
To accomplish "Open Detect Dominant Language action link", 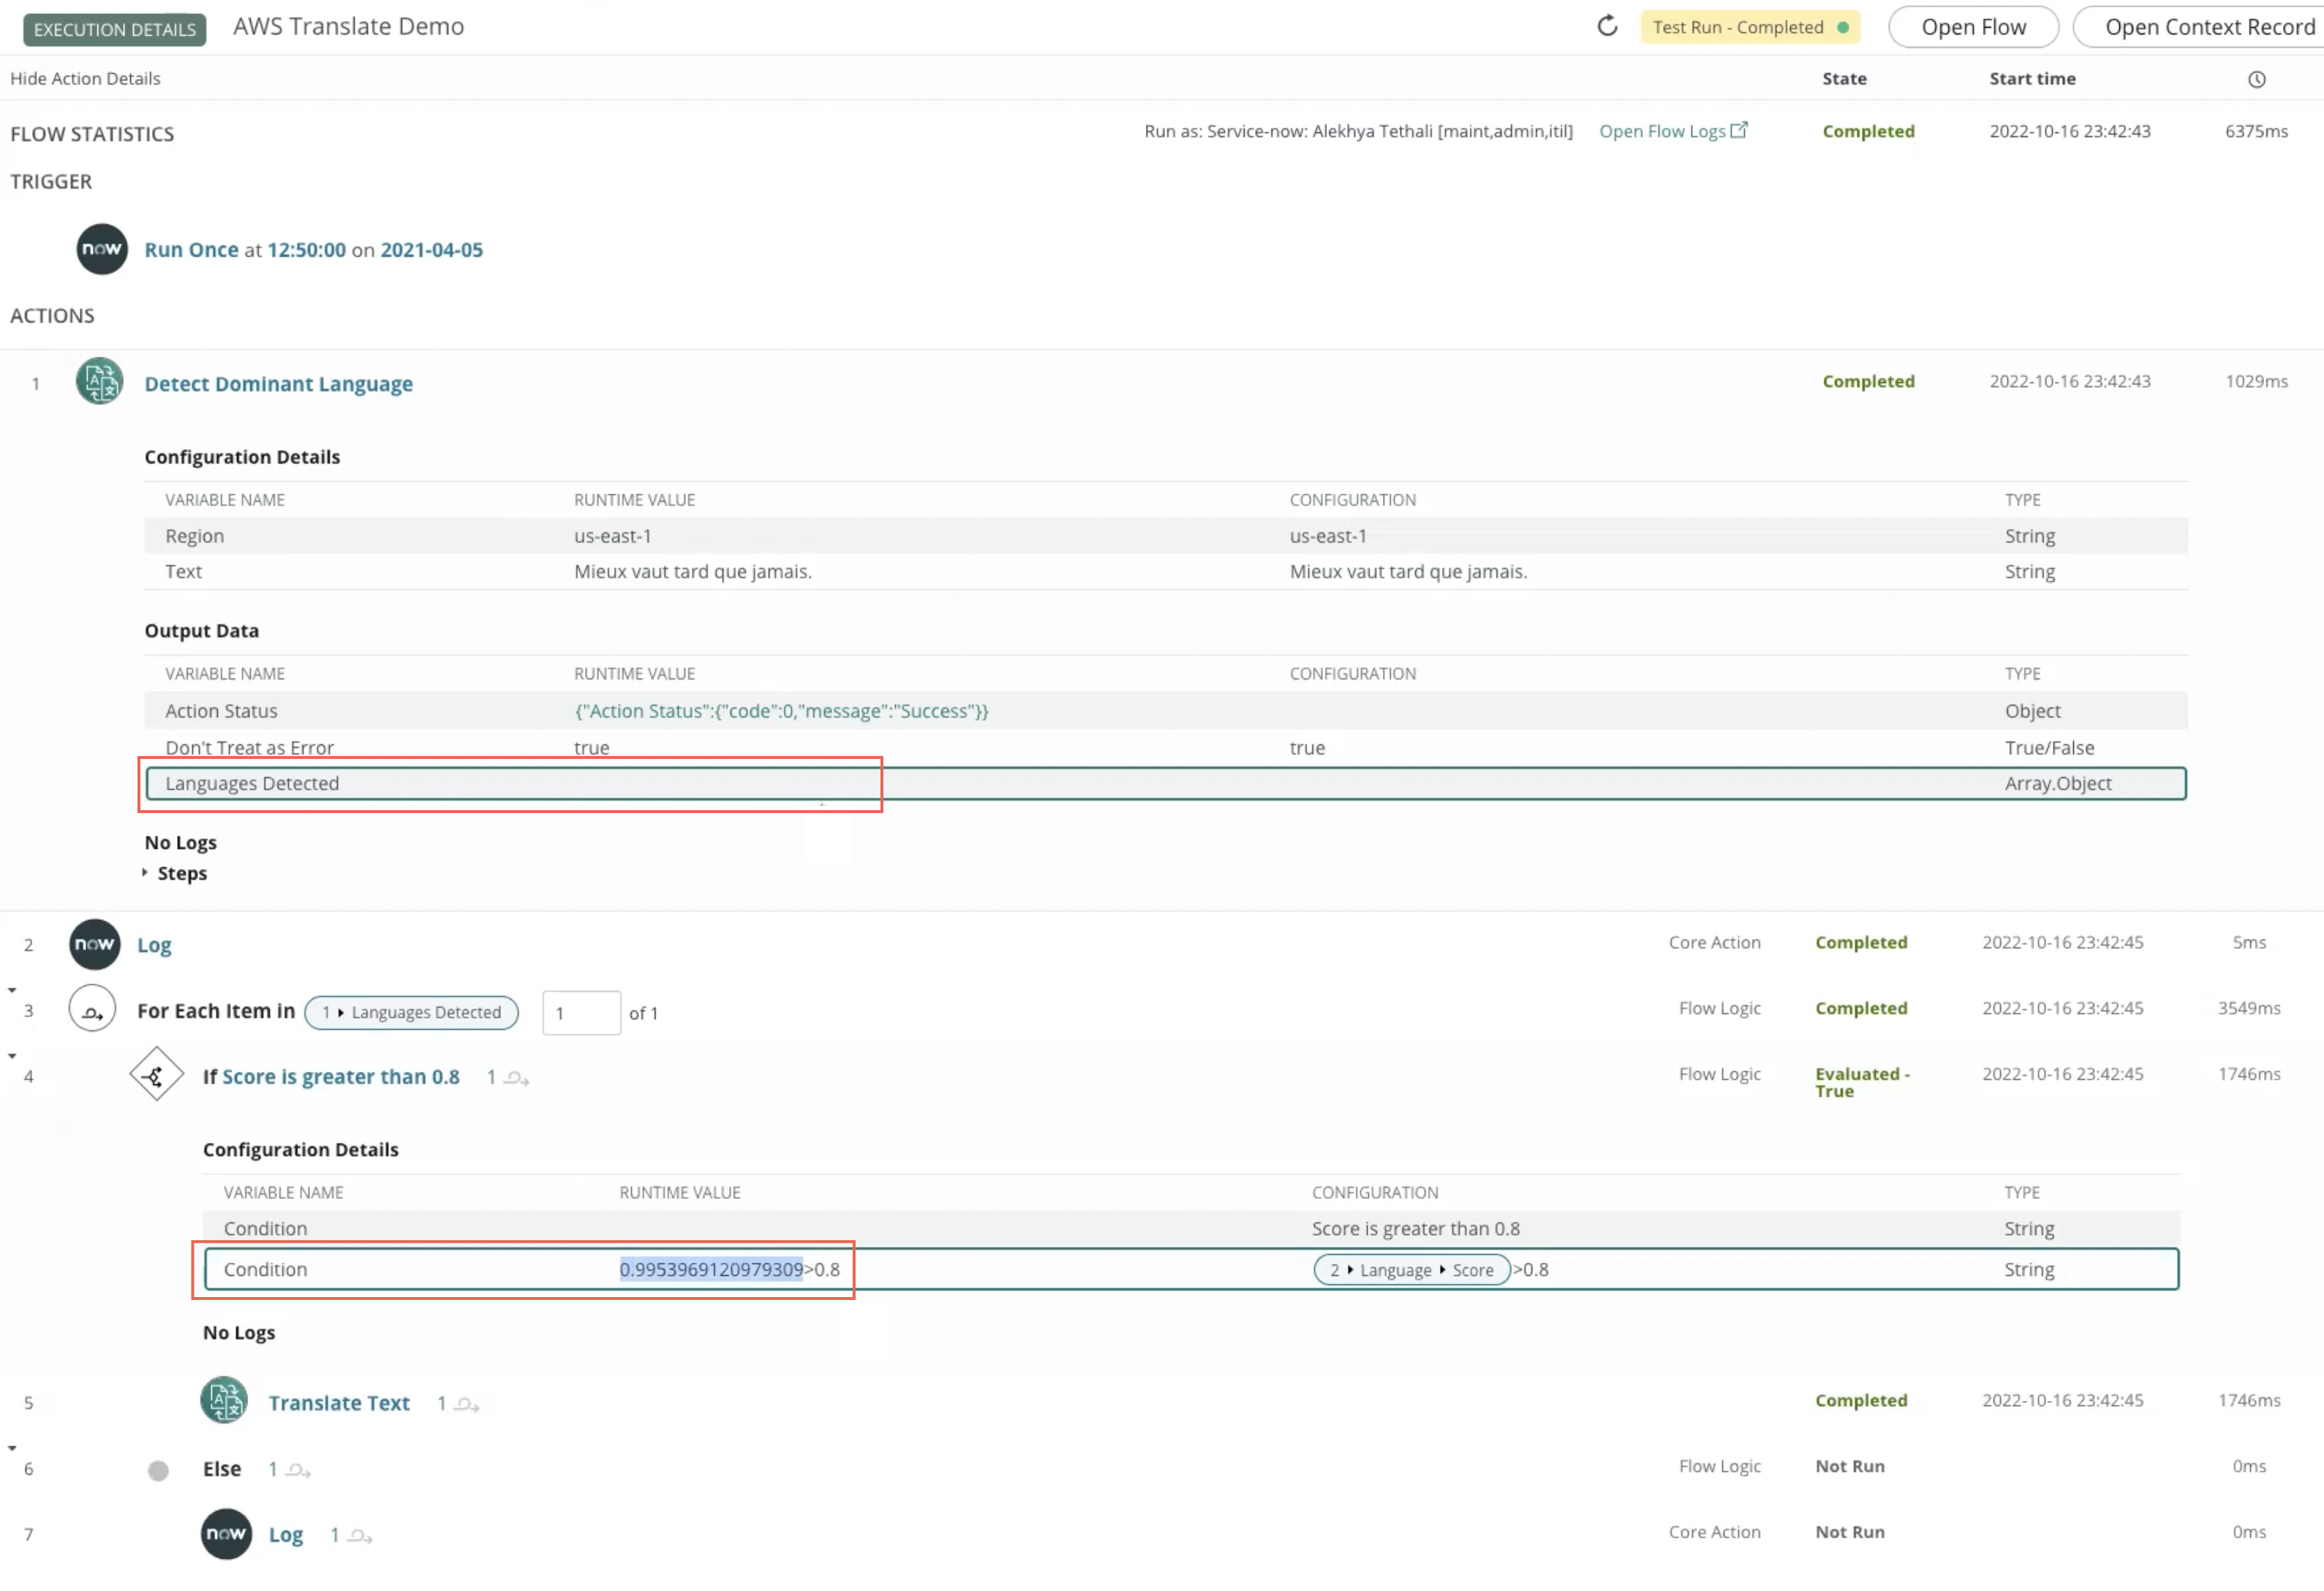I will 278,384.
